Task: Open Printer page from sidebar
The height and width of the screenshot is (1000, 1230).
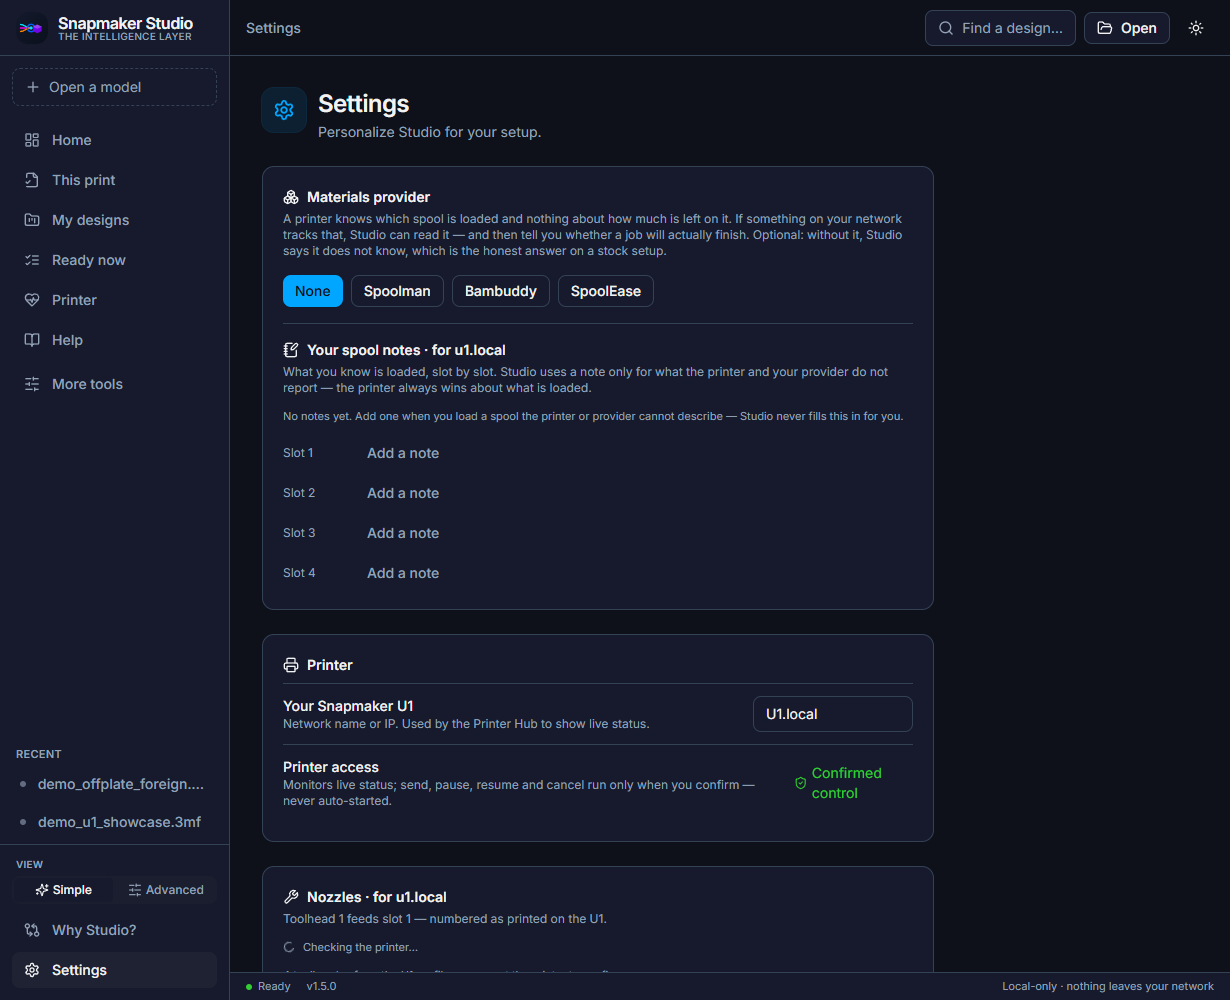Action: pyautogui.click(x=114, y=300)
